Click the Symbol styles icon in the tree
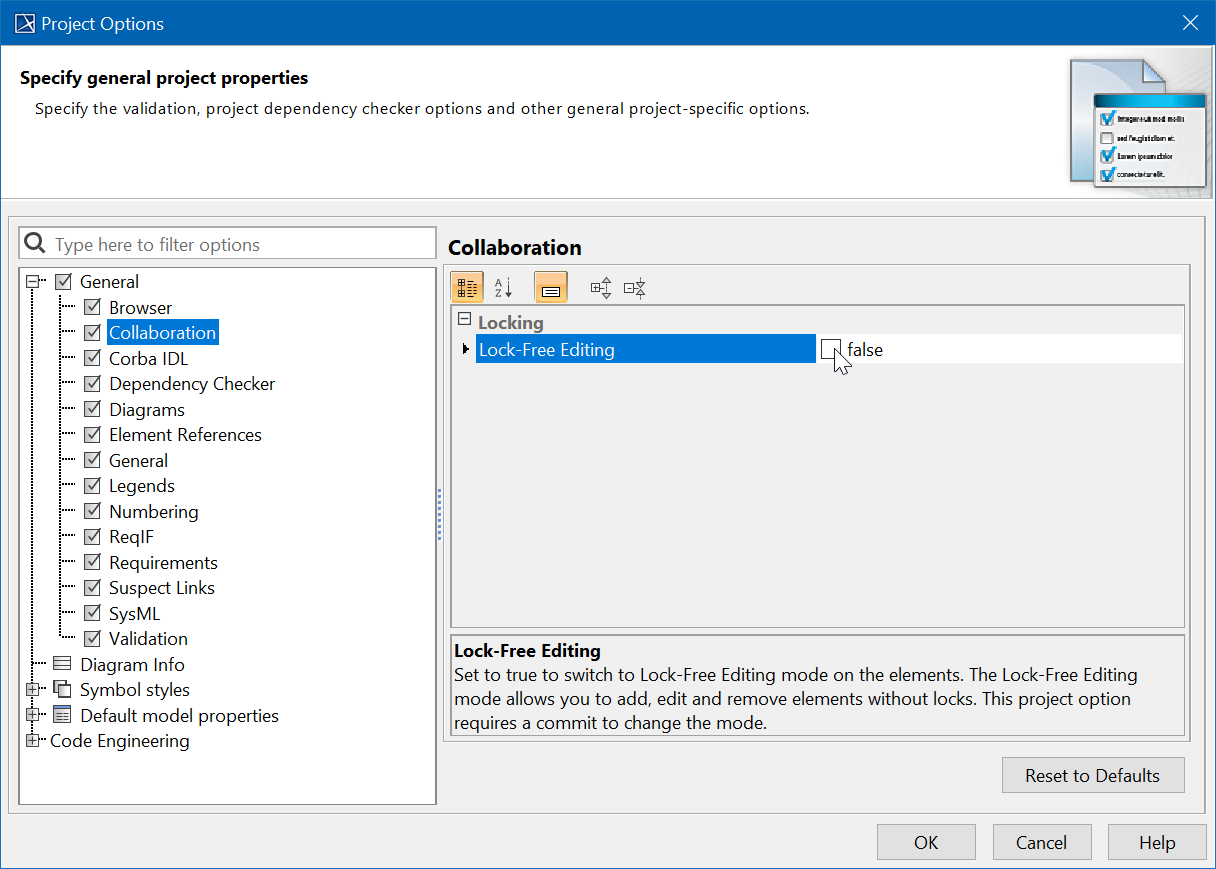Image resolution: width=1216 pixels, height=869 pixels. click(x=62, y=690)
